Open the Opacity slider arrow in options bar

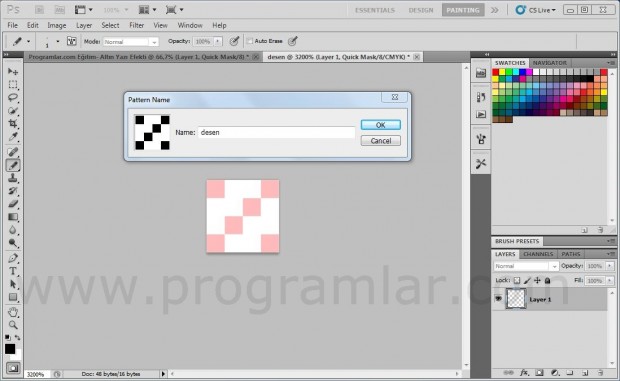(218, 41)
